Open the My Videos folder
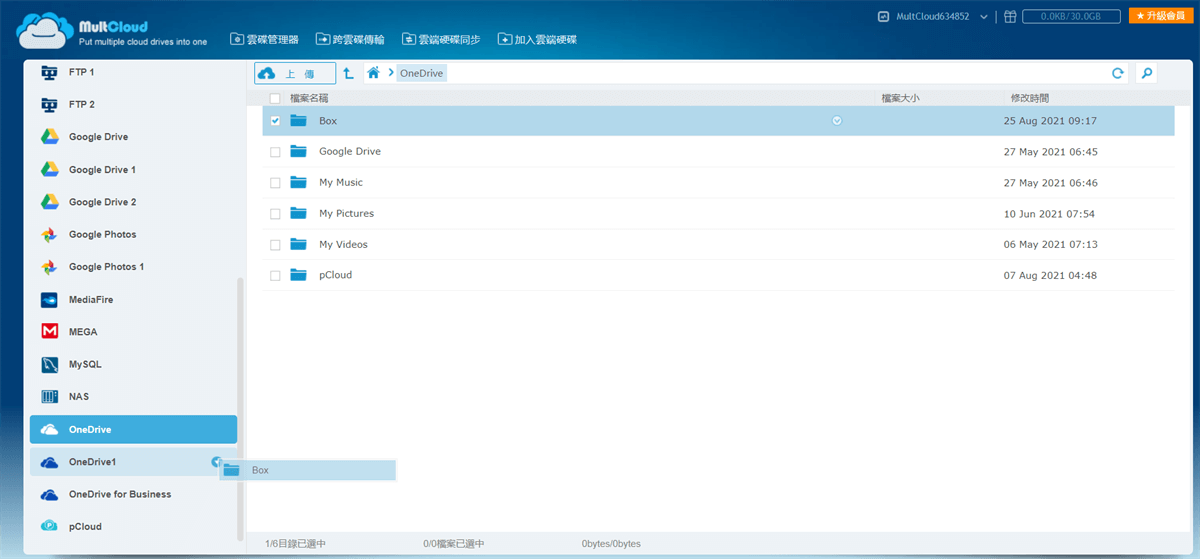The height and width of the screenshot is (559, 1200). pyautogui.click(x=343, y=245)
